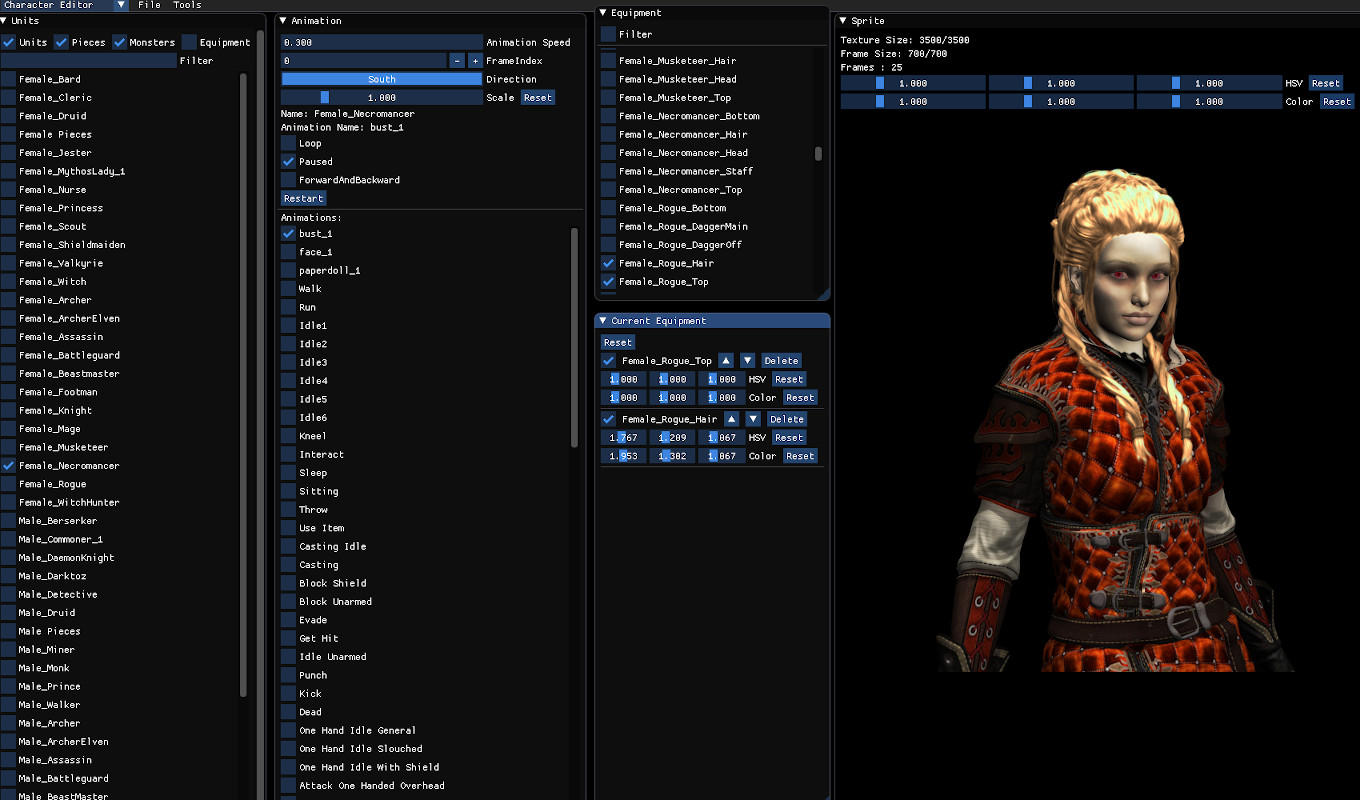This screenshot has height=800, width=1360.
Task: Select Male_Monk in the Units list
Action: (44, 668)
